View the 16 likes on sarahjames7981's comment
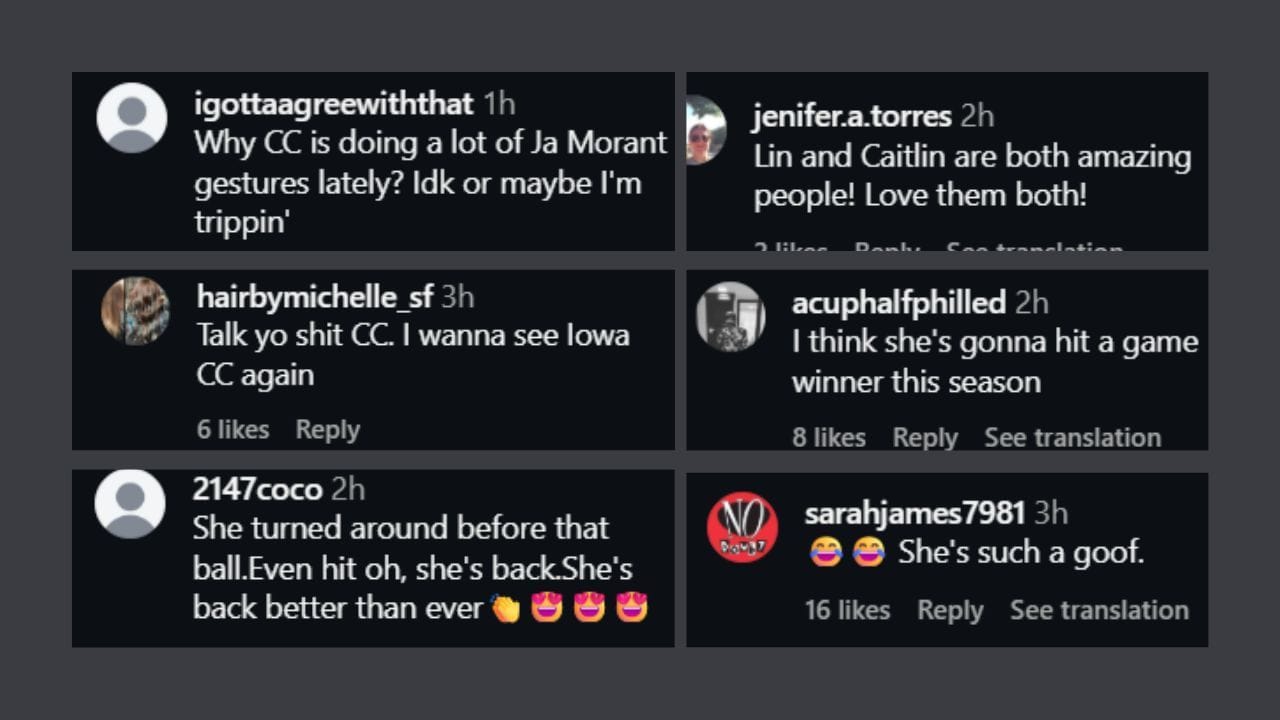The image size is (1280, 720). point(847,610)
